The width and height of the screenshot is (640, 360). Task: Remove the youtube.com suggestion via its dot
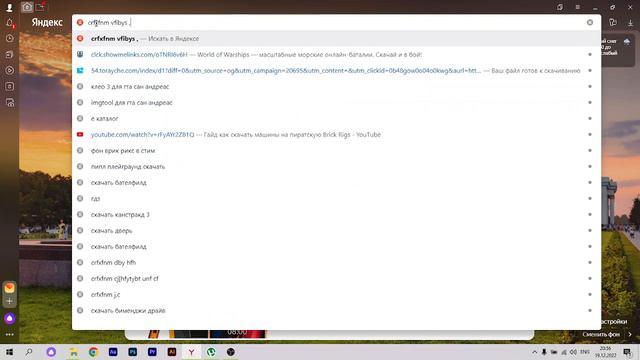pyautogui.click(x=590, y=134)
